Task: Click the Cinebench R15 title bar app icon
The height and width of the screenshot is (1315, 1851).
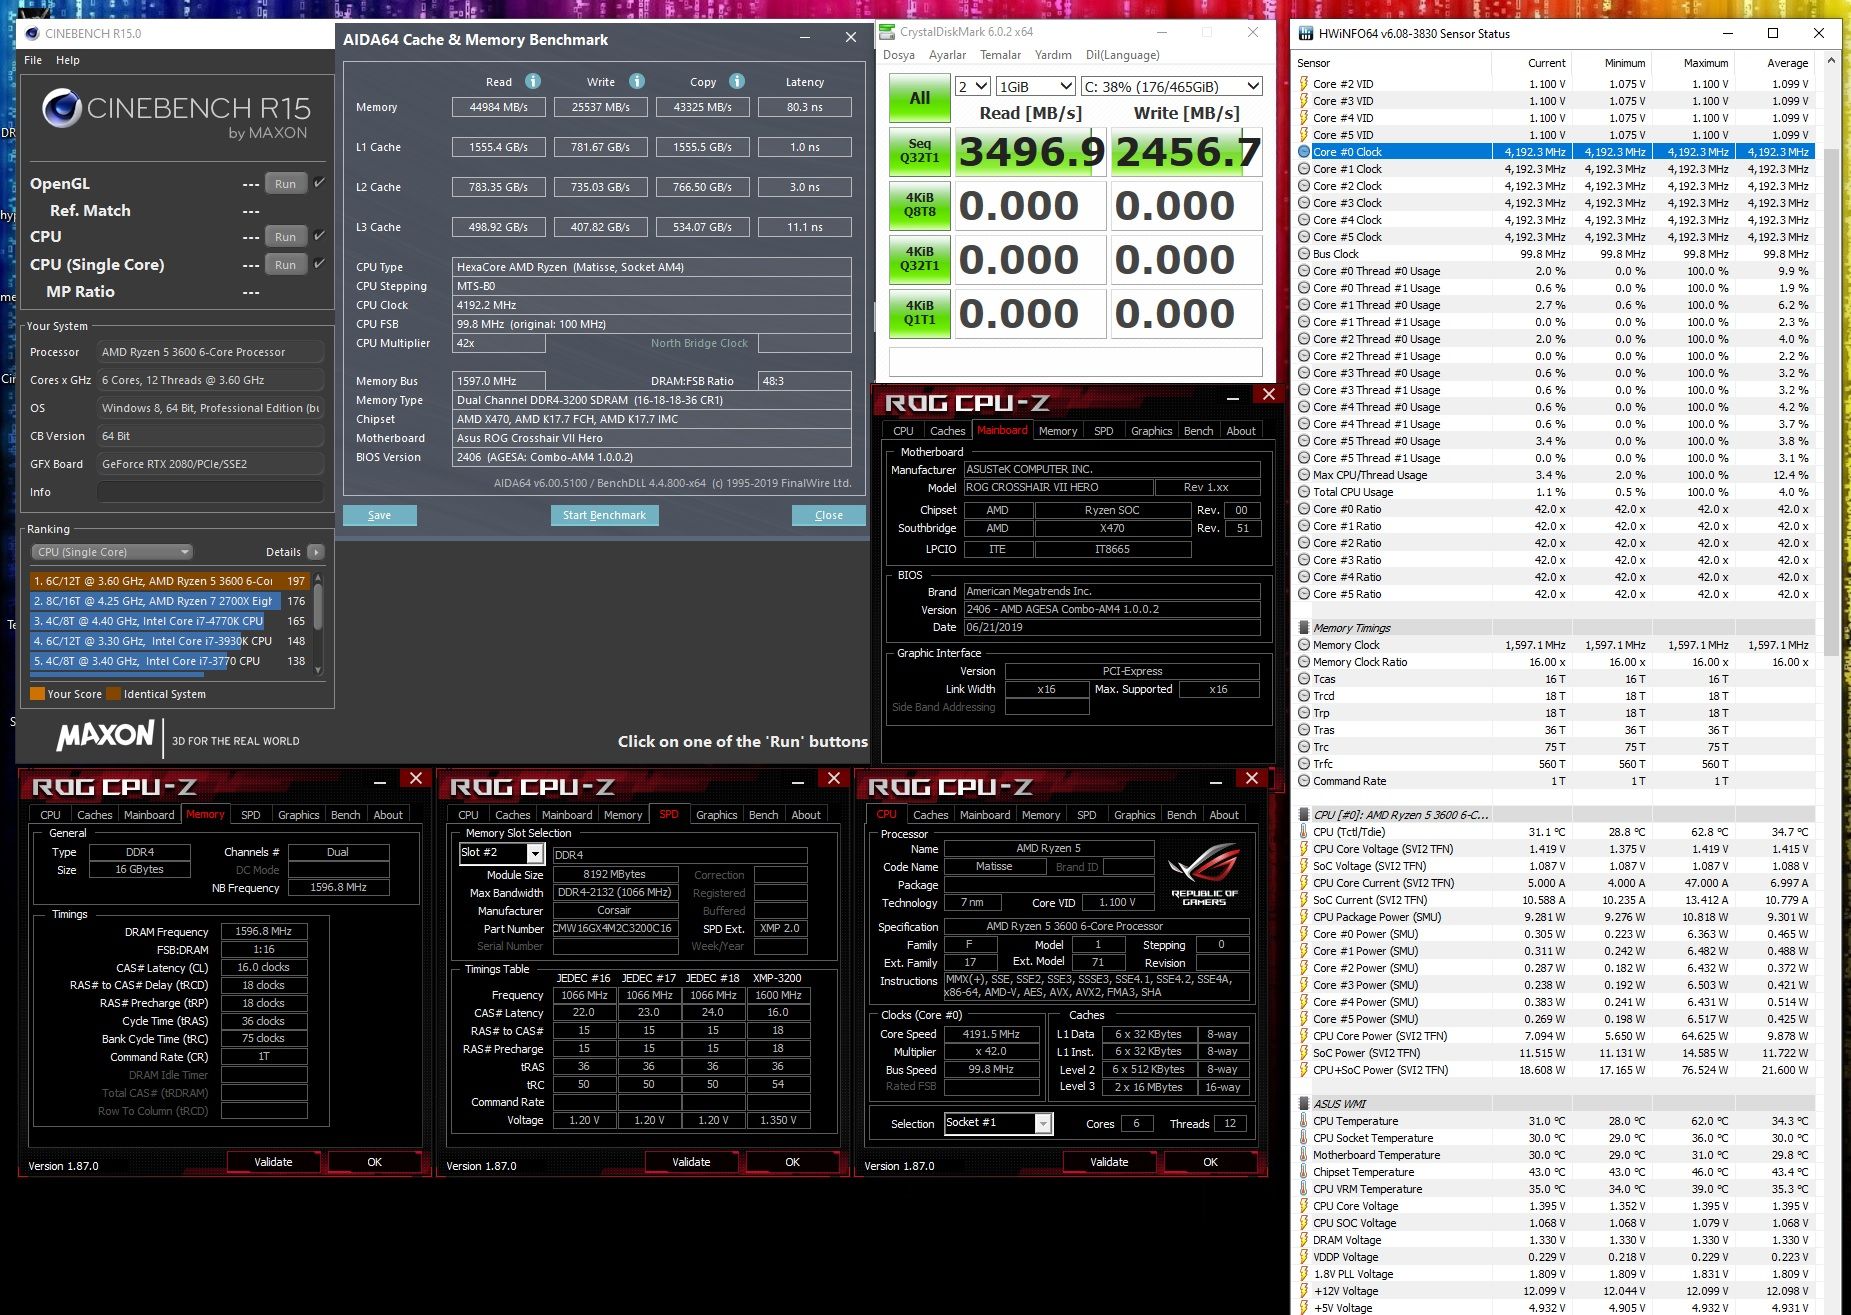Action: pos(31,33)
